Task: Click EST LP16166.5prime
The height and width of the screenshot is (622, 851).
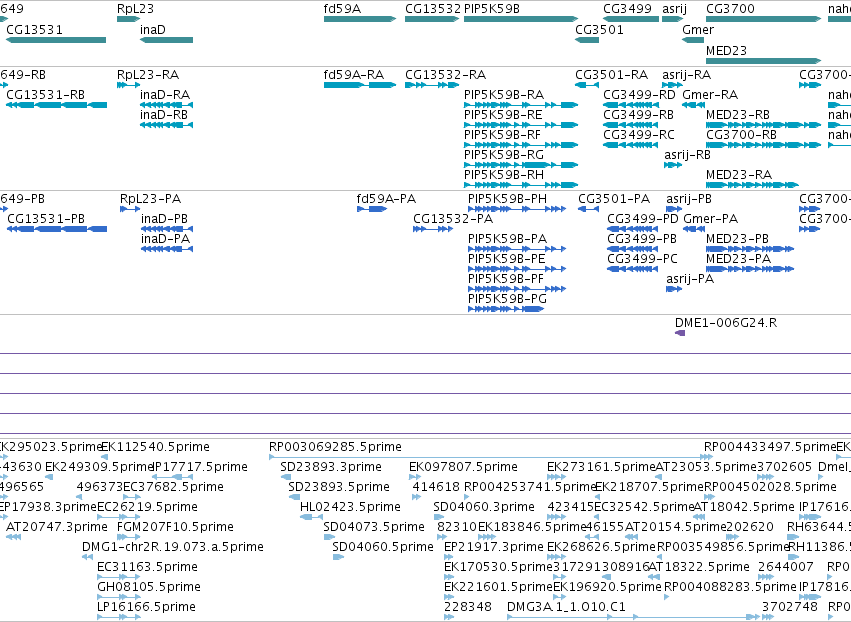Action: coord(119,617)
